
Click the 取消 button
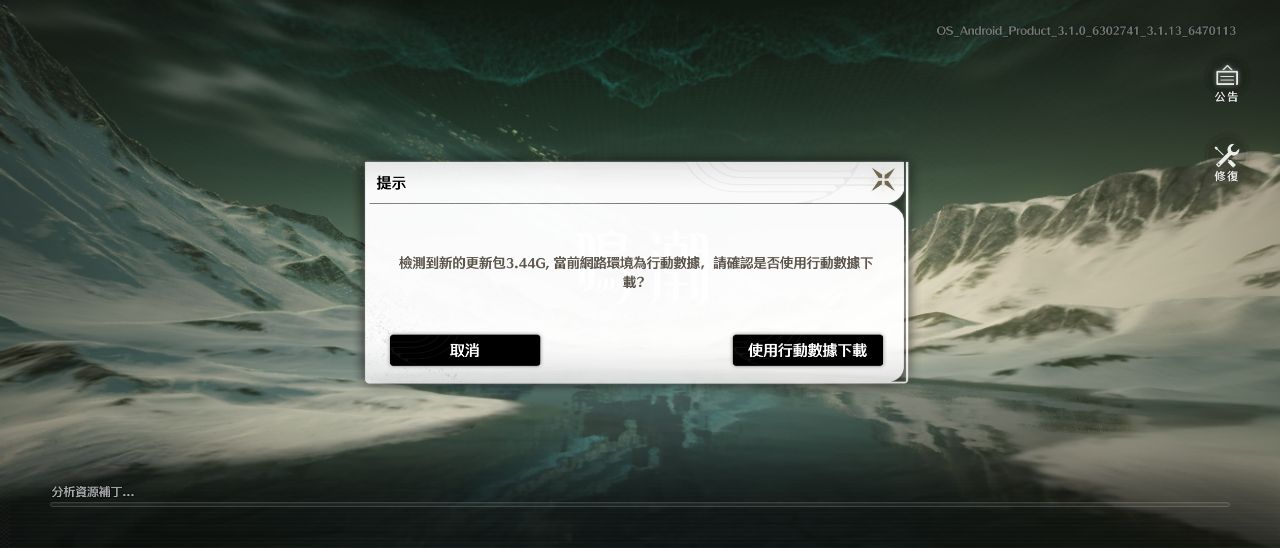(465, 350)
